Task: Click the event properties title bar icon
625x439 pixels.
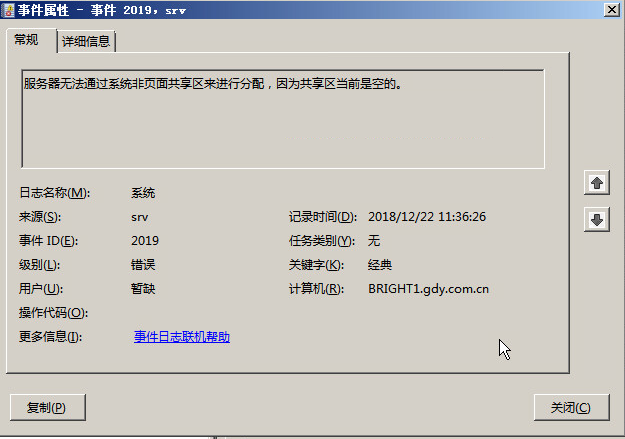Action: [x=9, y=10]
